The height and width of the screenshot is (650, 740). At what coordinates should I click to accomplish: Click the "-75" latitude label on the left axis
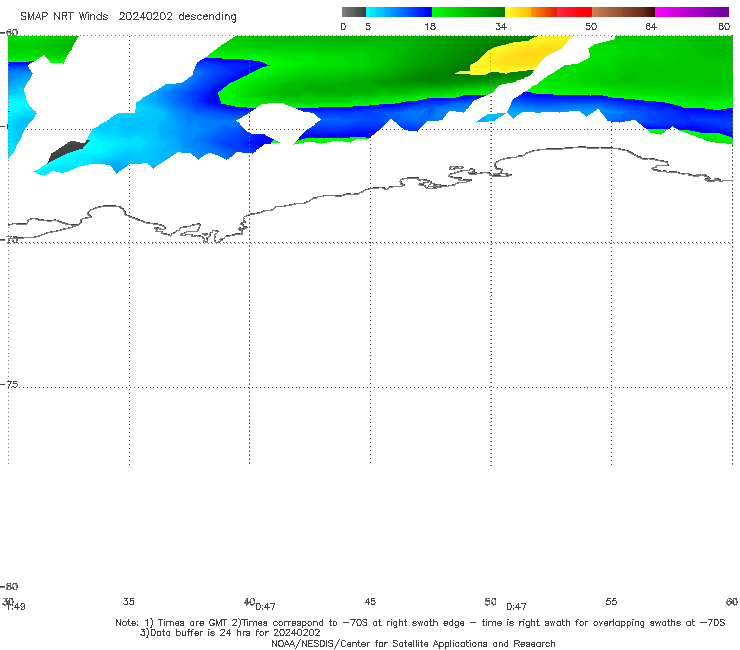(x=10, y=384)
